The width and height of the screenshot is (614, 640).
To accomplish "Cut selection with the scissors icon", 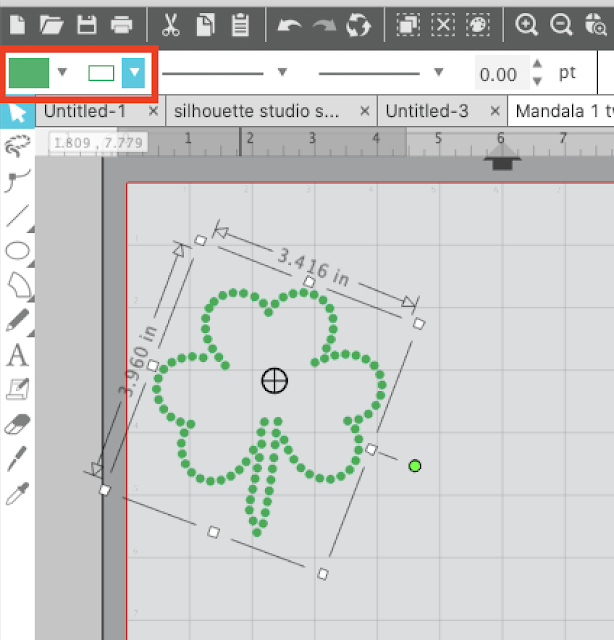I will point(171,25).
